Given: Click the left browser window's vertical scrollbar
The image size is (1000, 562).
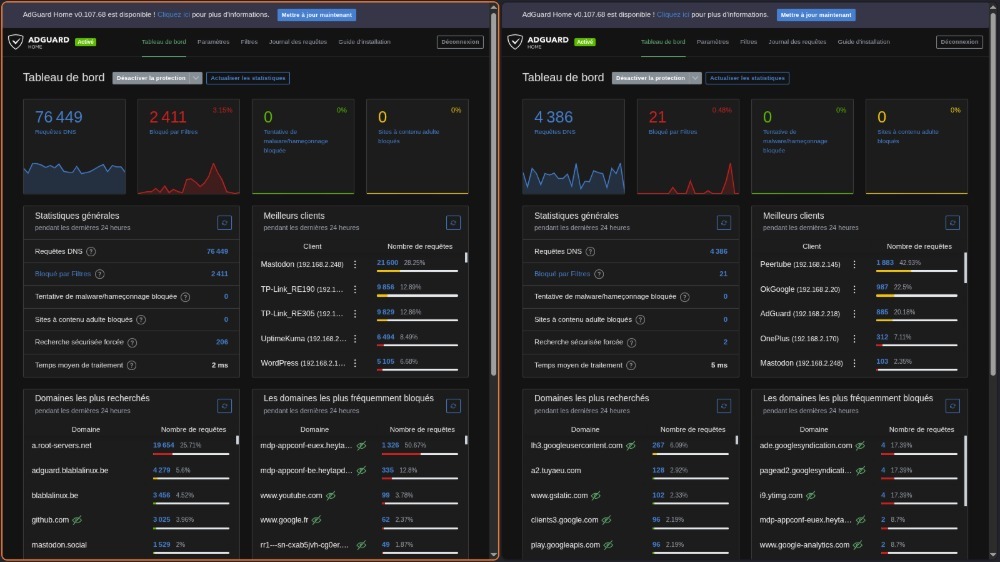Looking at the screenshot, I should (495, 200).
